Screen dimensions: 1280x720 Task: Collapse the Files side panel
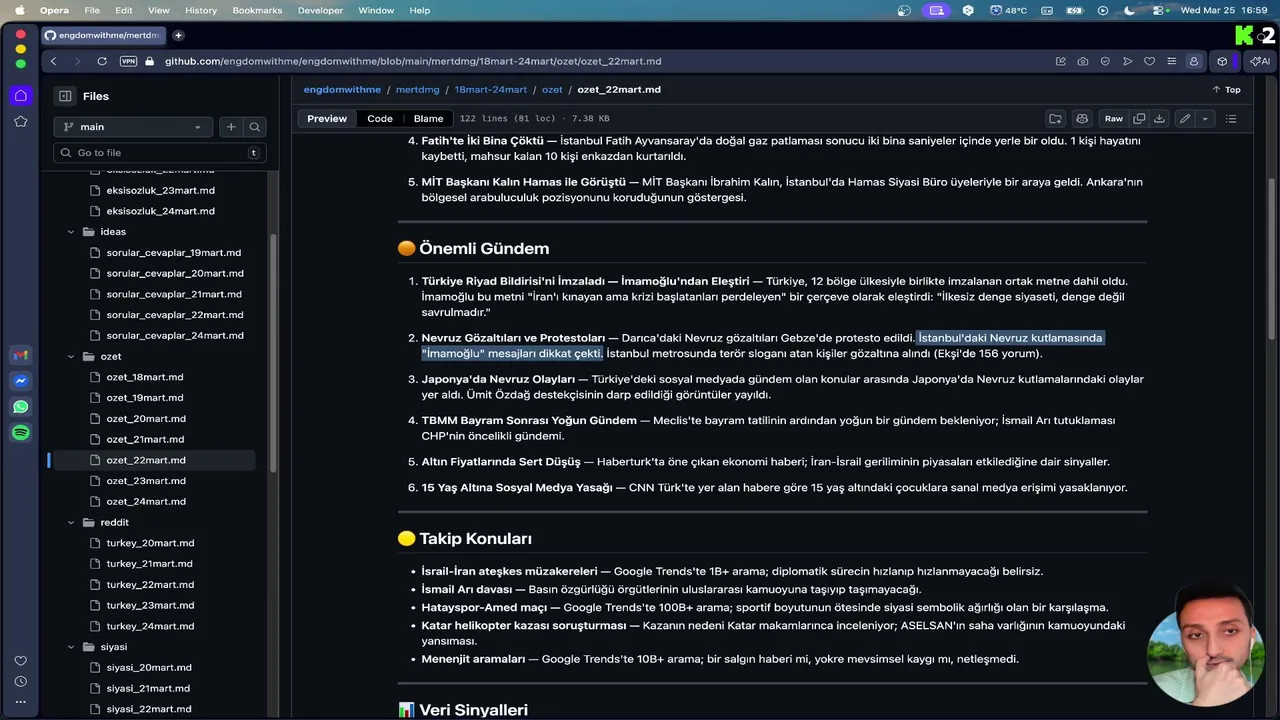click(x=65, y=96)
